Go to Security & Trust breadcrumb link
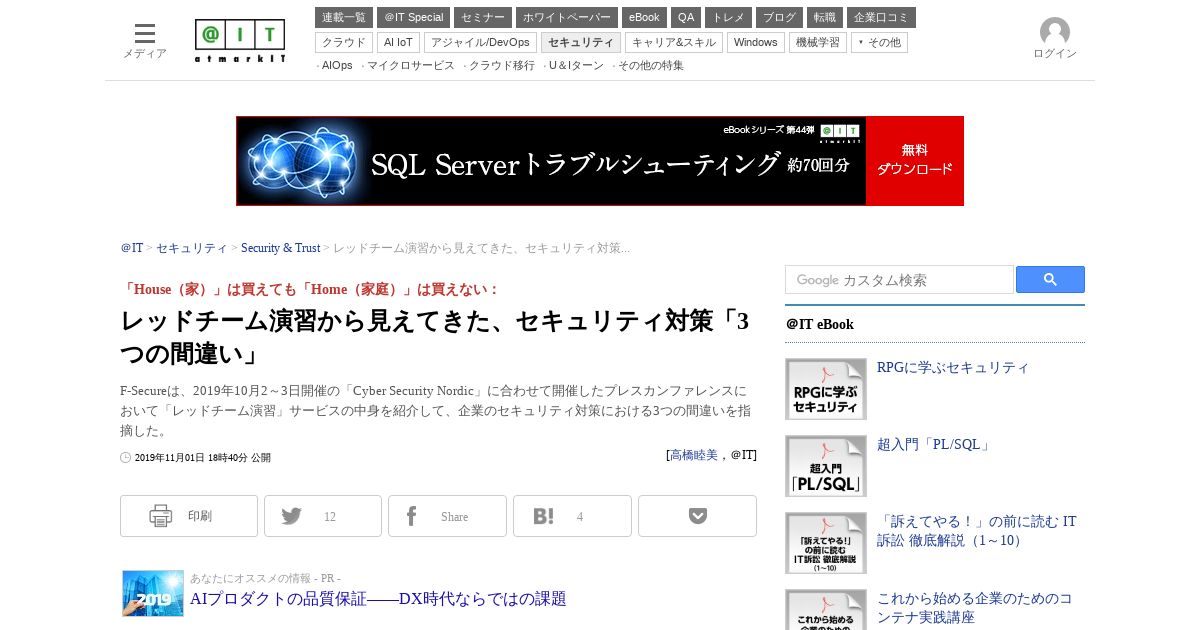The width and height of the screenshot is (1200, 630). (280, 248)
